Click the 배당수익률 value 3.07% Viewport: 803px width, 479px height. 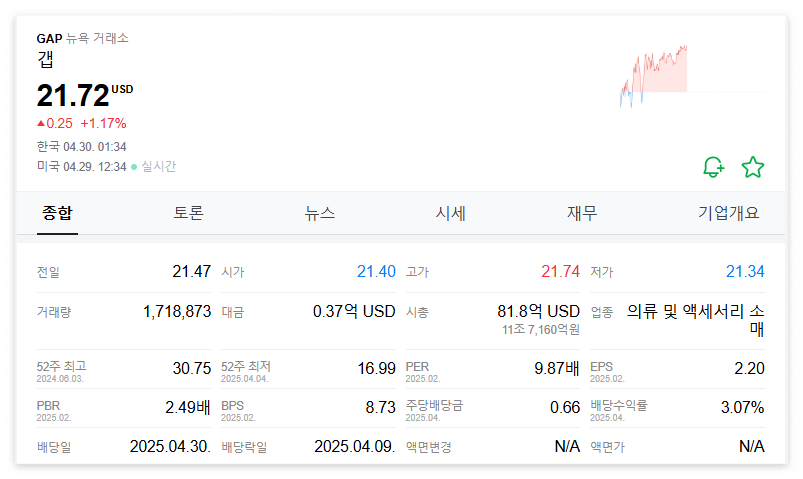tap(743, 407)
